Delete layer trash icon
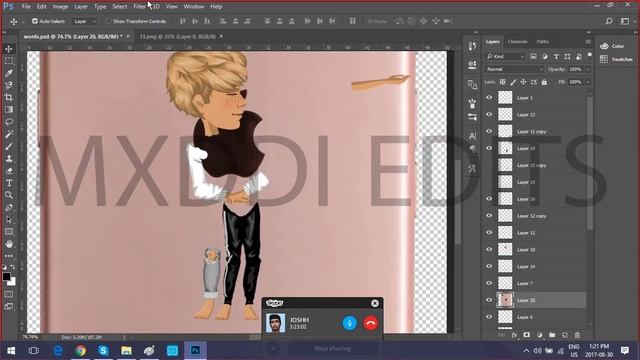 pyautogui.click(x=577, y=335)
